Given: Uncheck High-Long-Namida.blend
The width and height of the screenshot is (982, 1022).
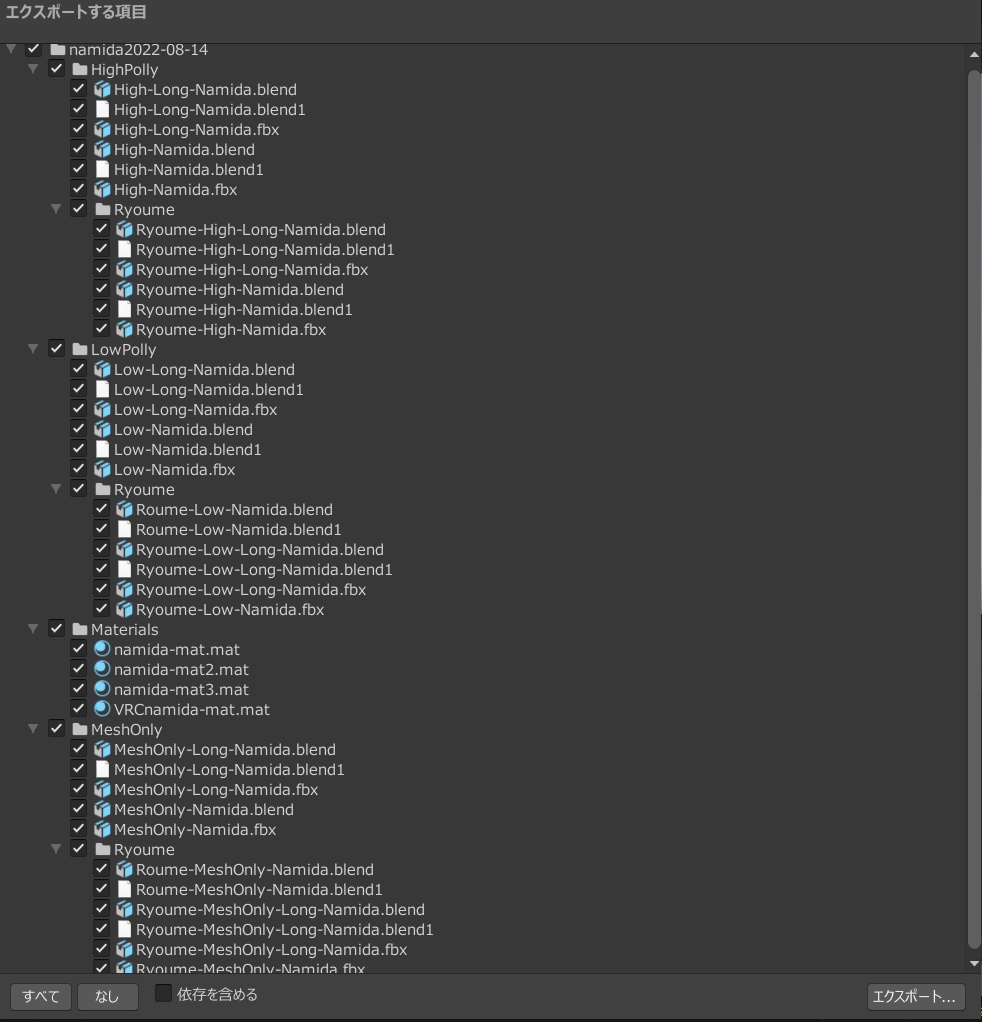Looking at the screenshot, I should pos(78,88).
